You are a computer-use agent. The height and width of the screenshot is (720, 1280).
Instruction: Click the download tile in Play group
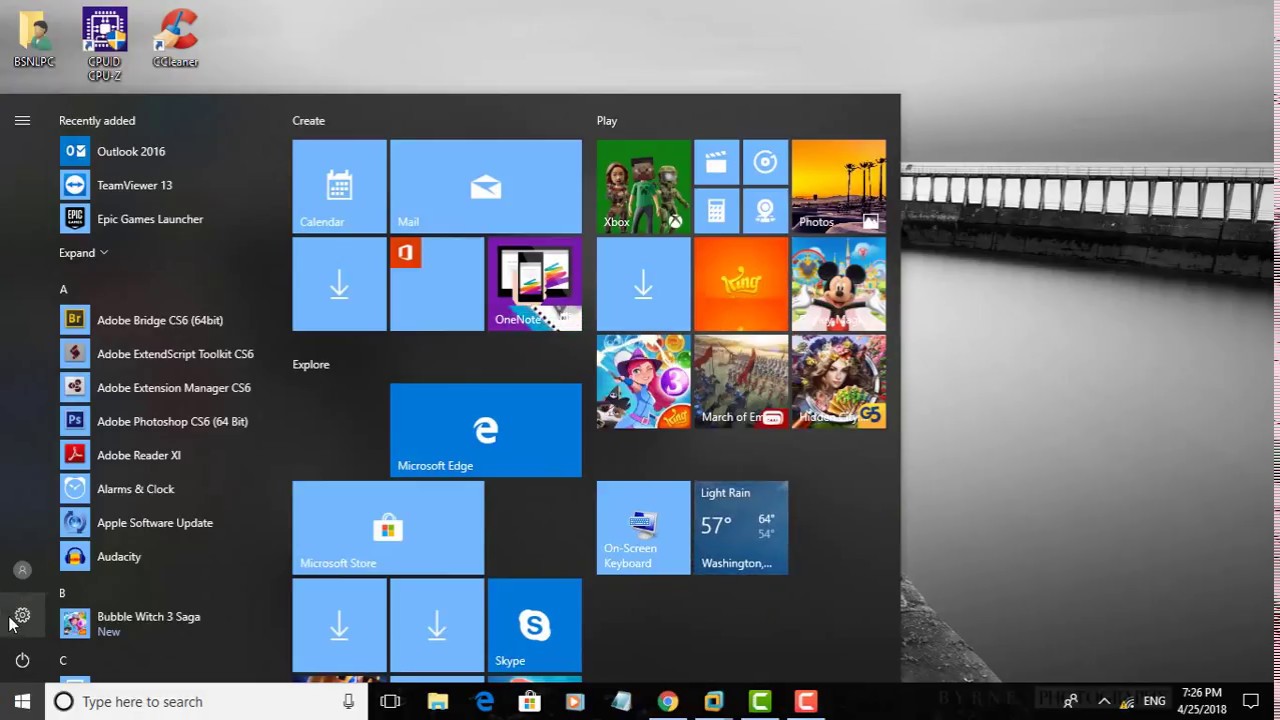point(644,284)
